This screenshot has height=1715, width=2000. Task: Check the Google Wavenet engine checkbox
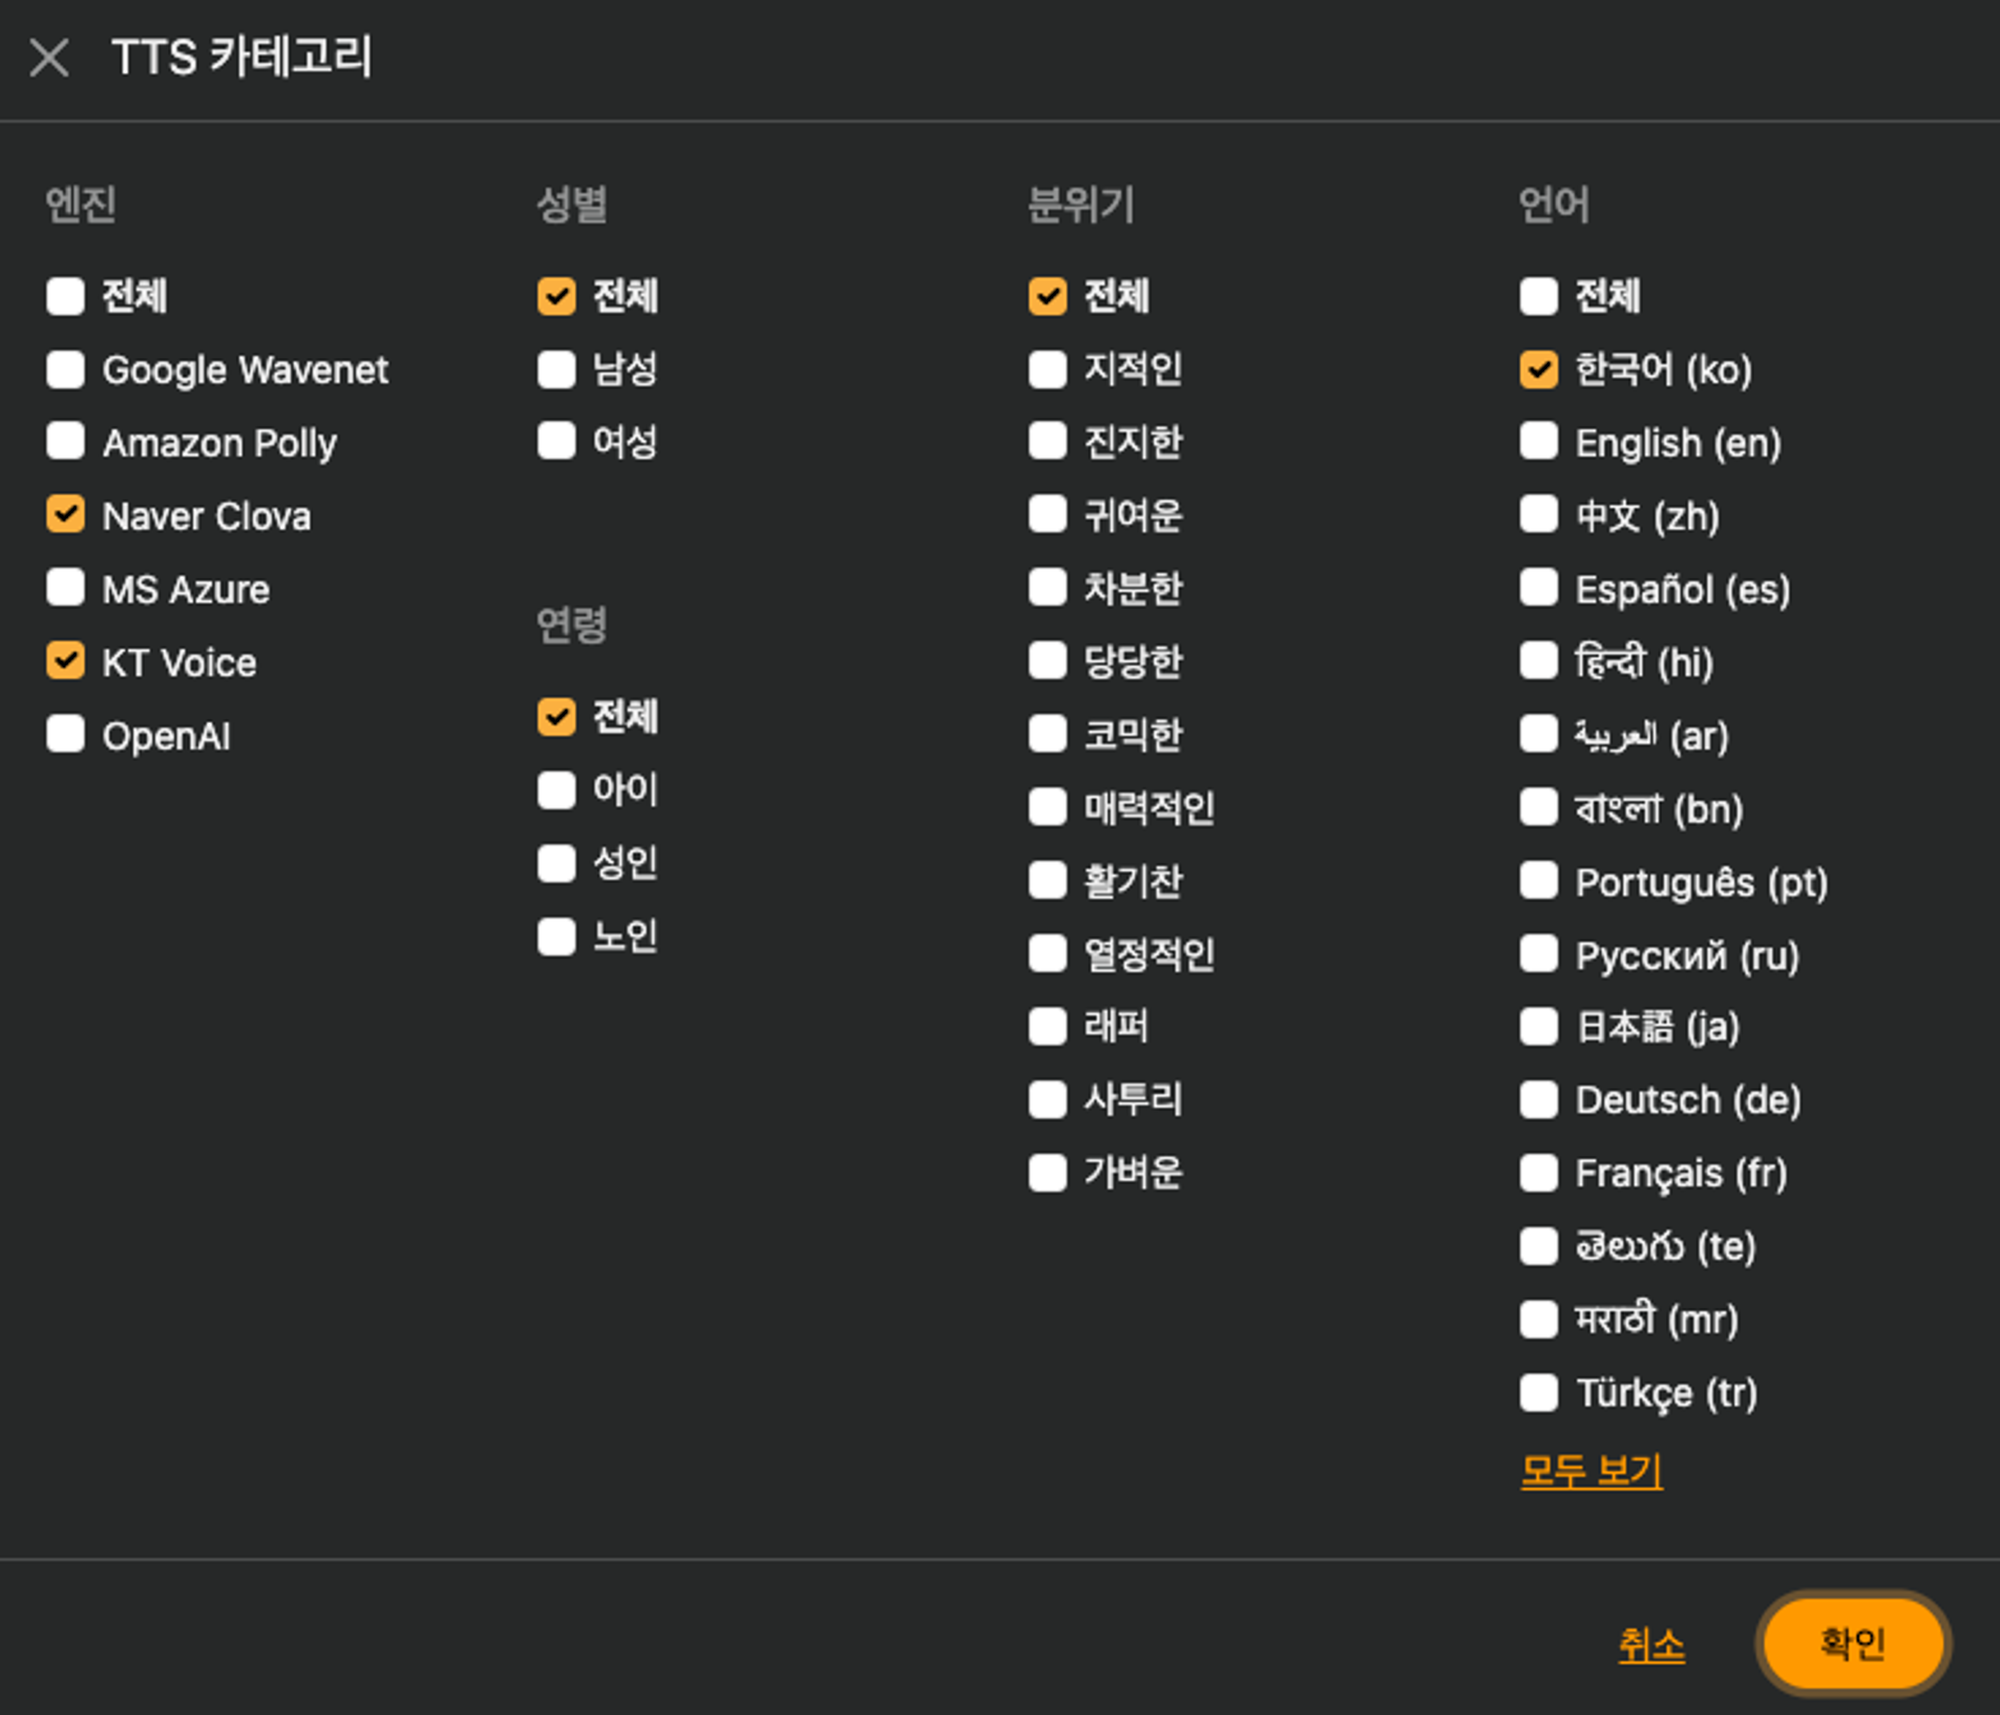point(65,369)
